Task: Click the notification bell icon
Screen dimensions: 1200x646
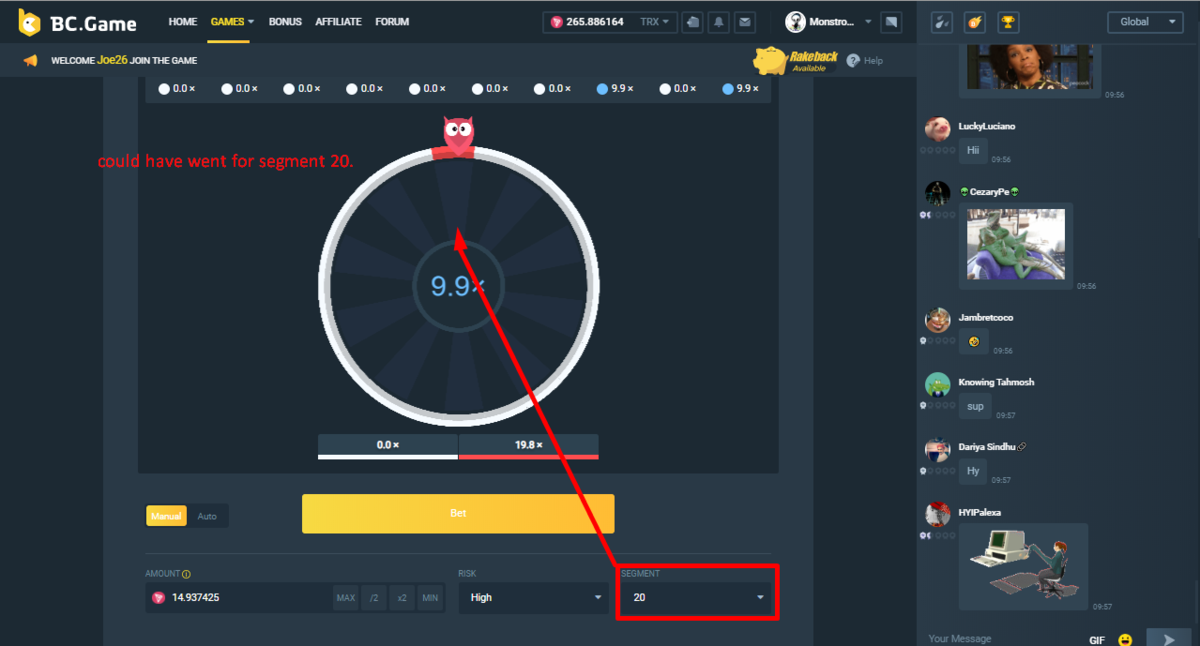Action: click(x=718, y=22)
